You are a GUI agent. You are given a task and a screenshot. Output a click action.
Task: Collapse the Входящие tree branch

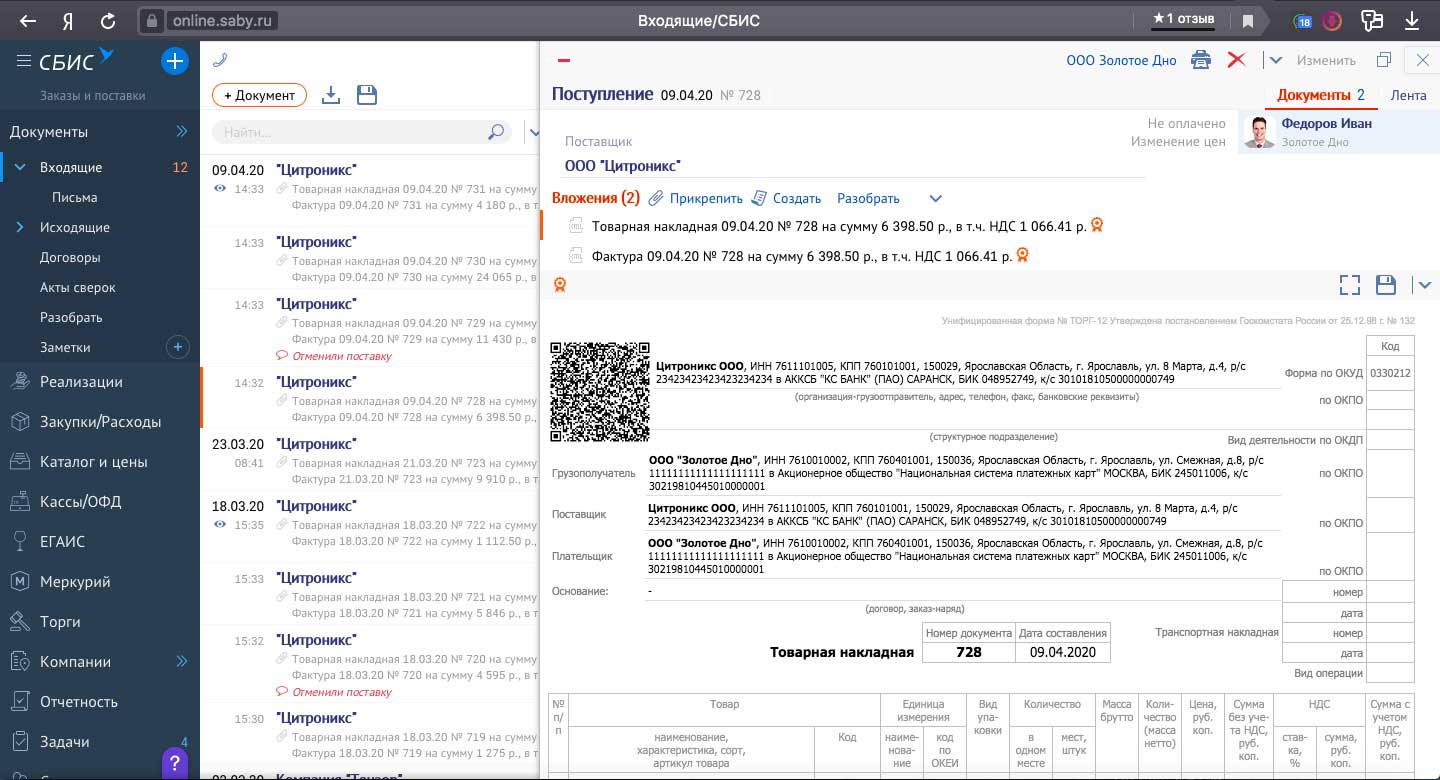coord(20,167)
